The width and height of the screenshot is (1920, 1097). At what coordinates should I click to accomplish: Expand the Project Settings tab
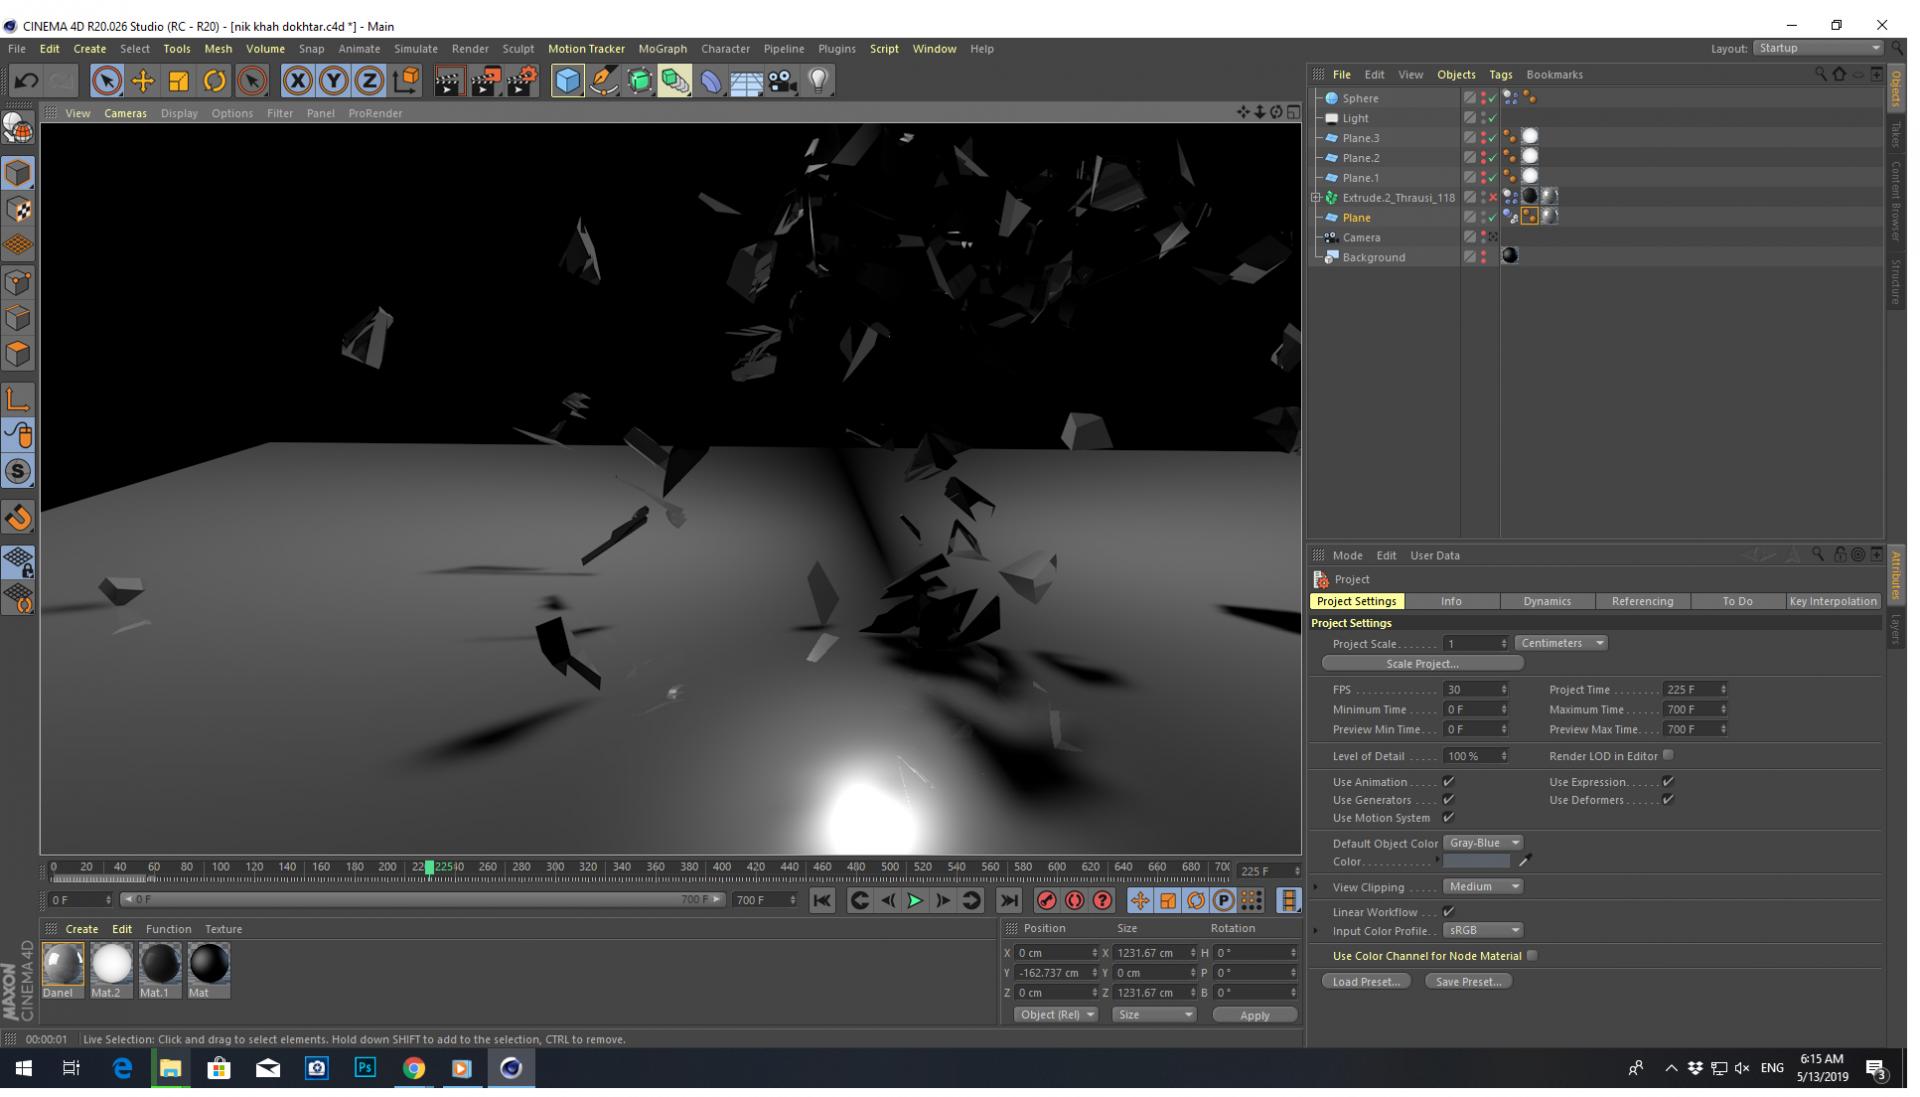point(1357,601)
